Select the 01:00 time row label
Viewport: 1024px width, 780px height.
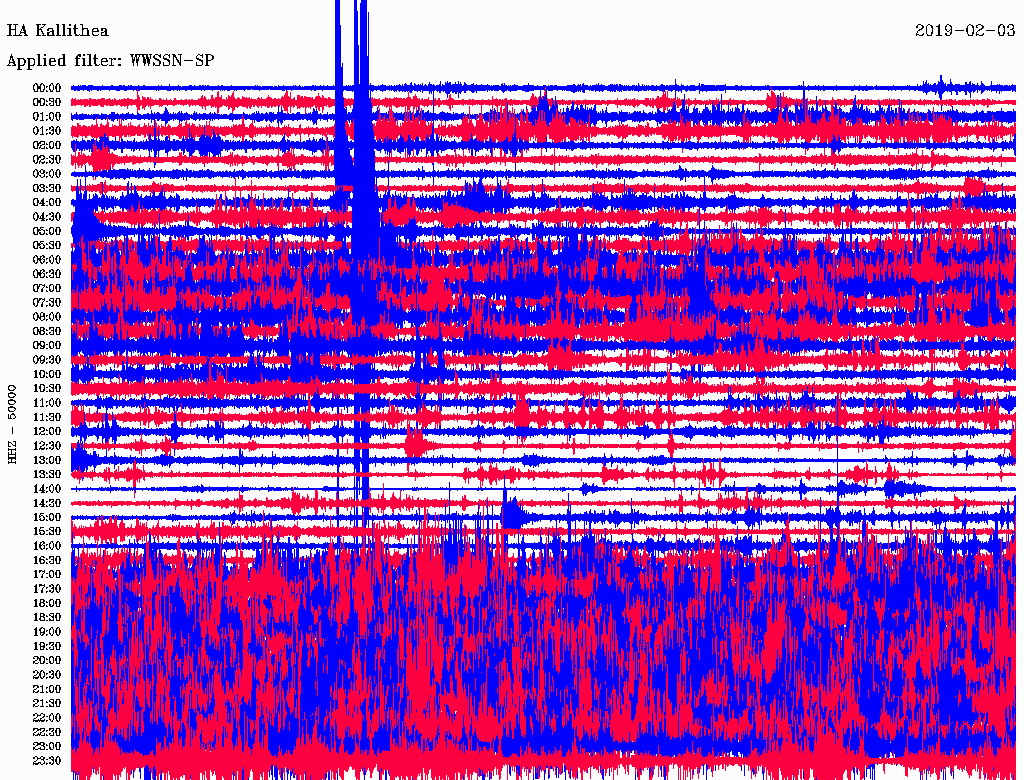tap(47, 116)
